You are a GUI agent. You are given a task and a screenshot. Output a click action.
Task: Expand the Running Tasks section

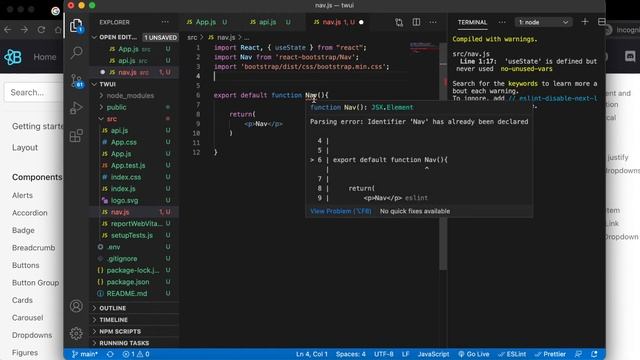click(134, 343)
